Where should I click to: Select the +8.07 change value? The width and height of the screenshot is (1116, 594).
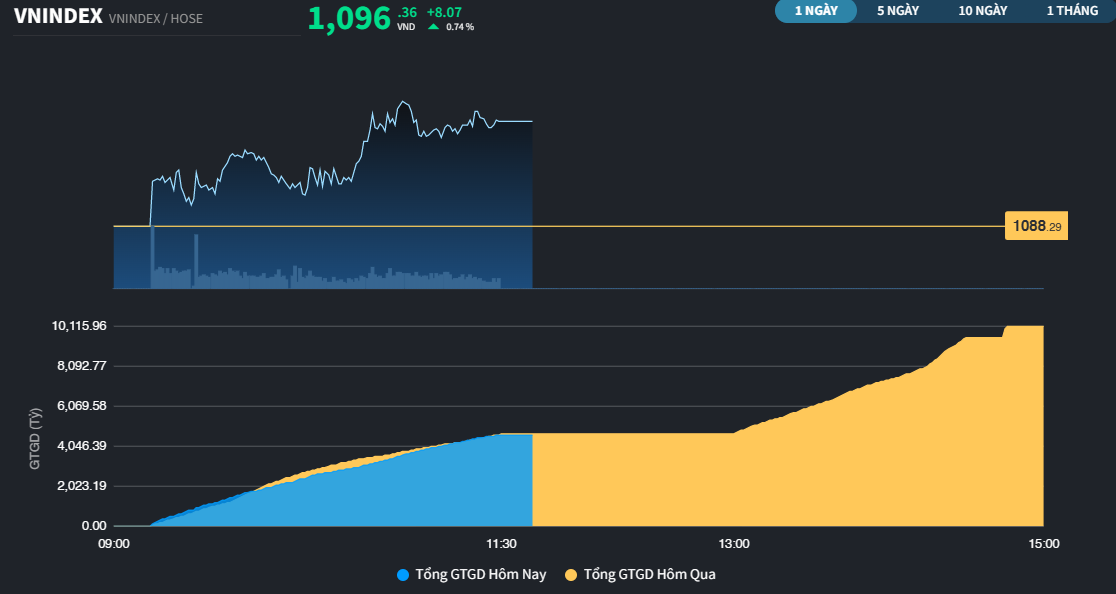click(444, 13)
